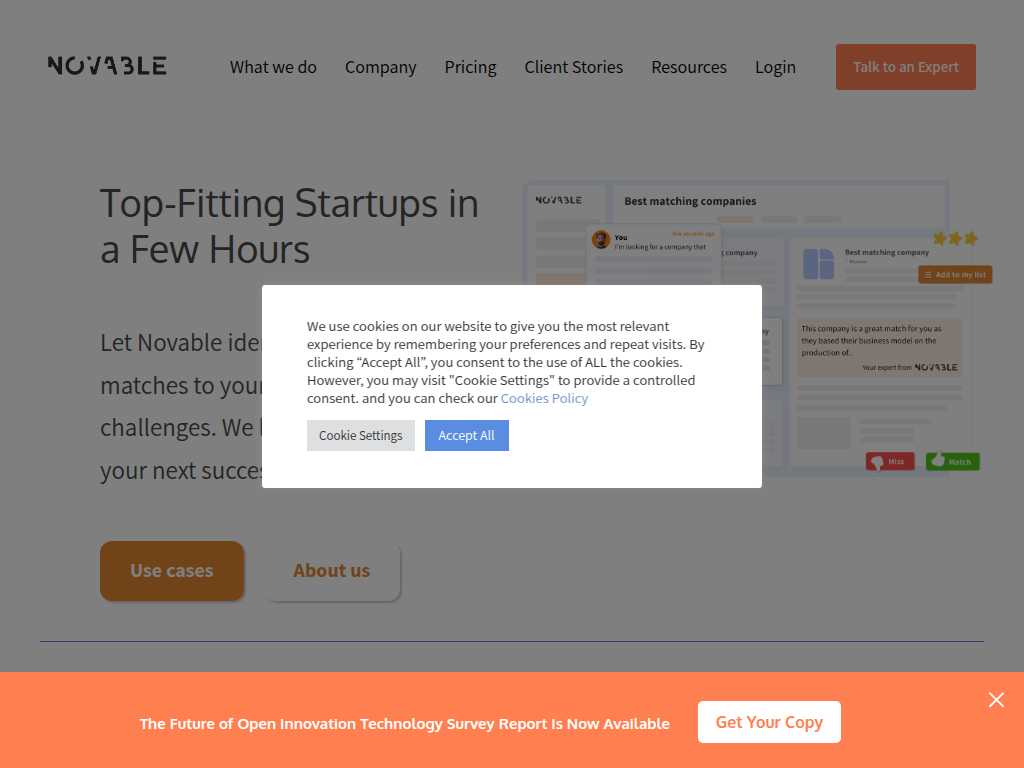Close the orange survey report banner
The image size is (1024, 768).
pos(996,699)
